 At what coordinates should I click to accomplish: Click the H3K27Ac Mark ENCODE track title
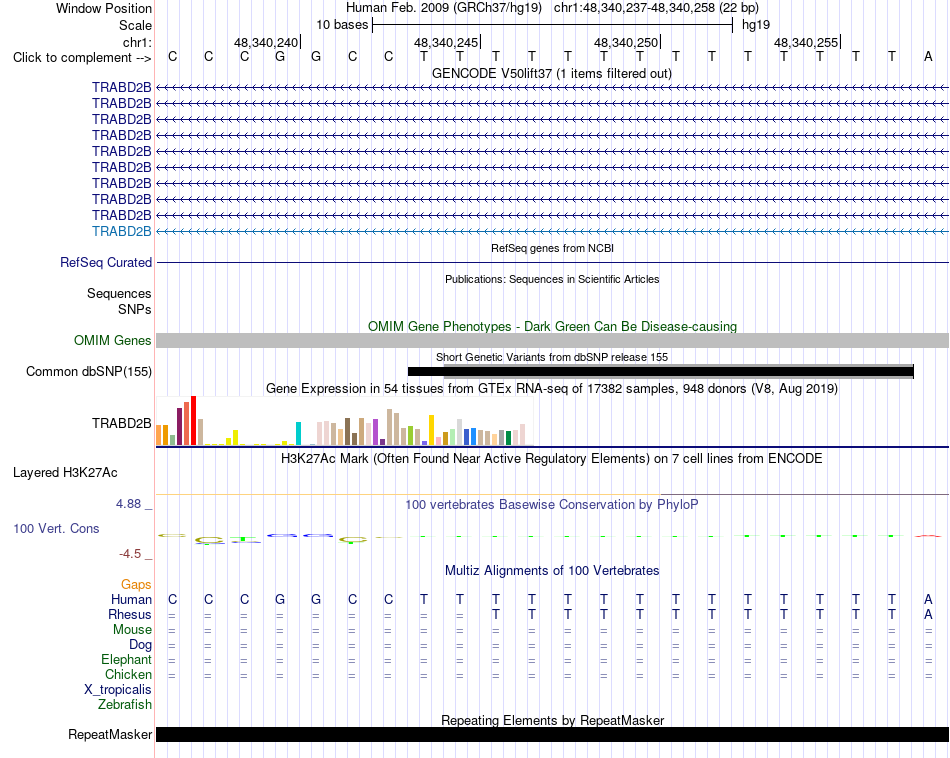point(552,459)
